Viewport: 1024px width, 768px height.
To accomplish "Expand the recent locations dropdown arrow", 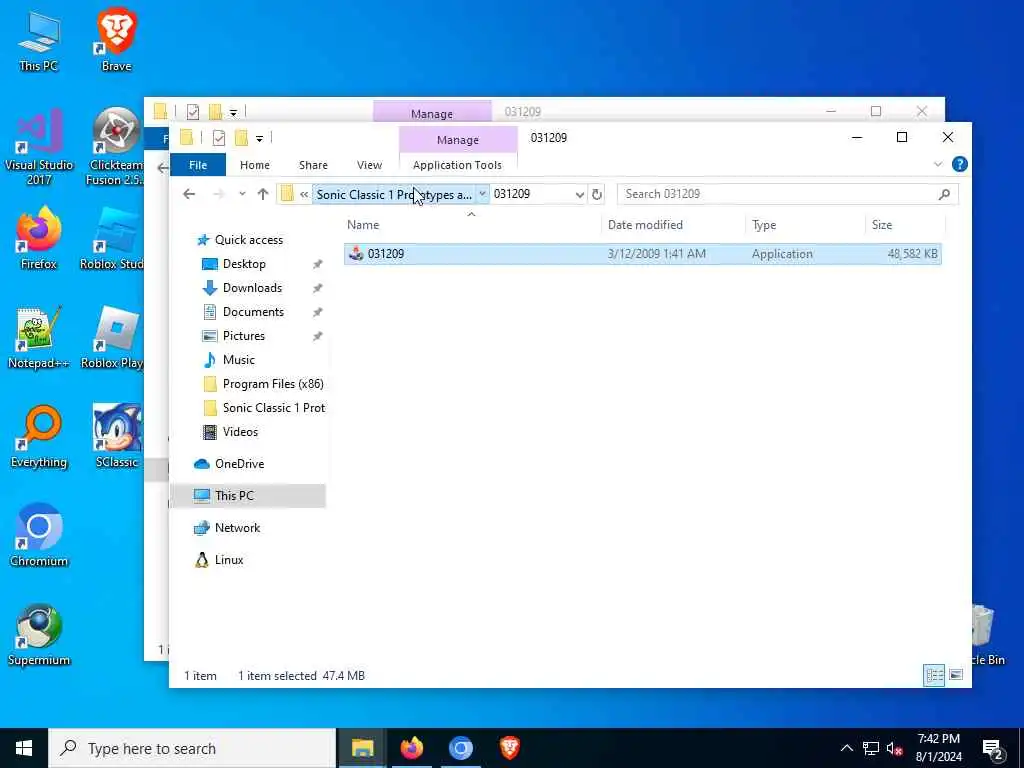I will click(242, 194).
